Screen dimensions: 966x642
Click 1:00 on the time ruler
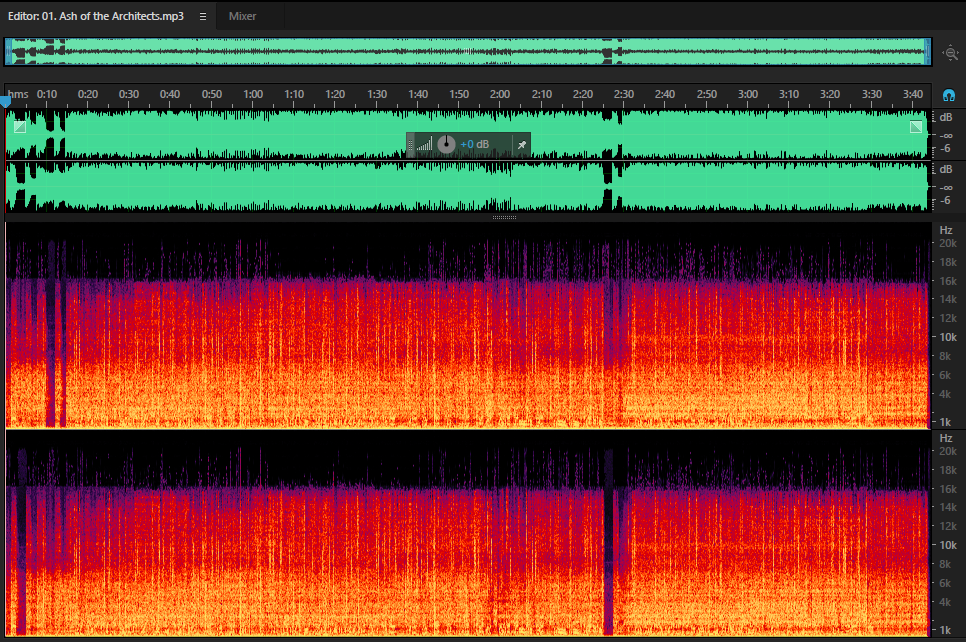[253, 94]
